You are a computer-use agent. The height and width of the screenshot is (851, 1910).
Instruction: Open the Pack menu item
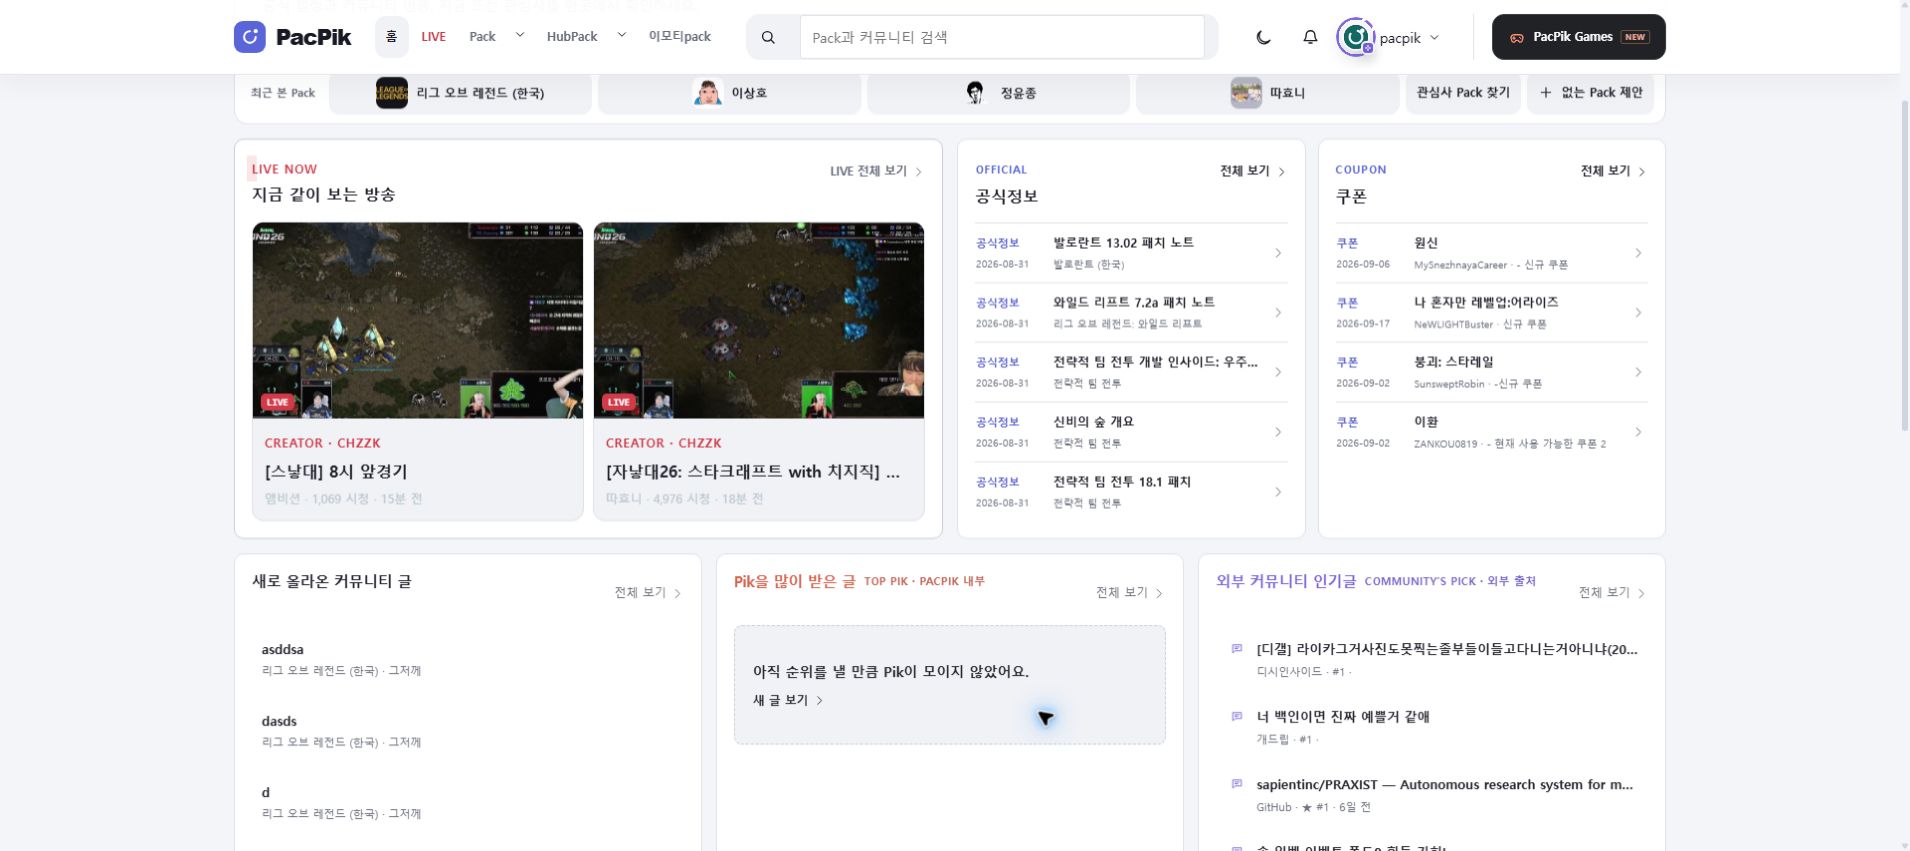click(x=482, y=37)
